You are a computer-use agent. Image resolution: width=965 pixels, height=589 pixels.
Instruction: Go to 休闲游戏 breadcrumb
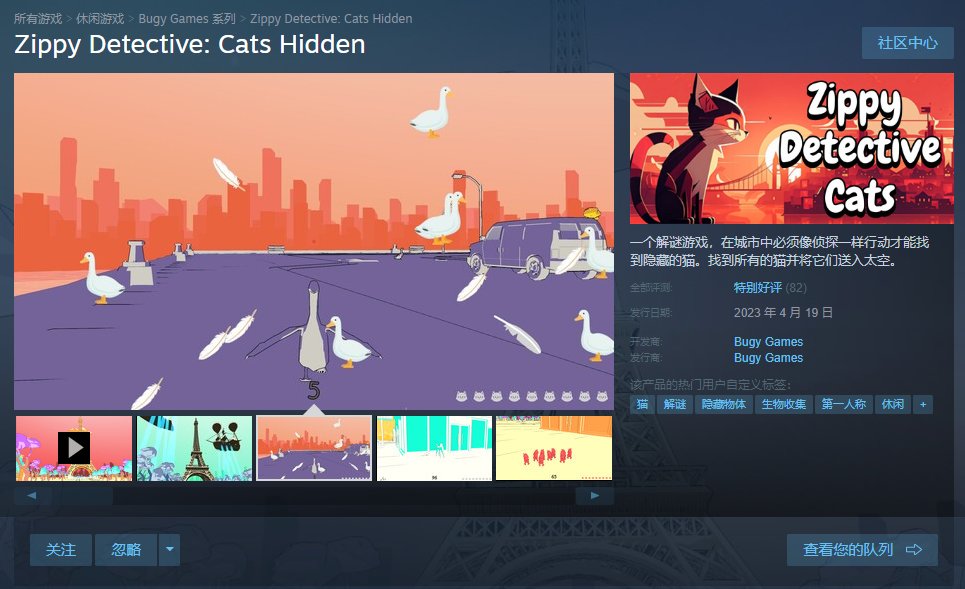(x=100, y=18)
